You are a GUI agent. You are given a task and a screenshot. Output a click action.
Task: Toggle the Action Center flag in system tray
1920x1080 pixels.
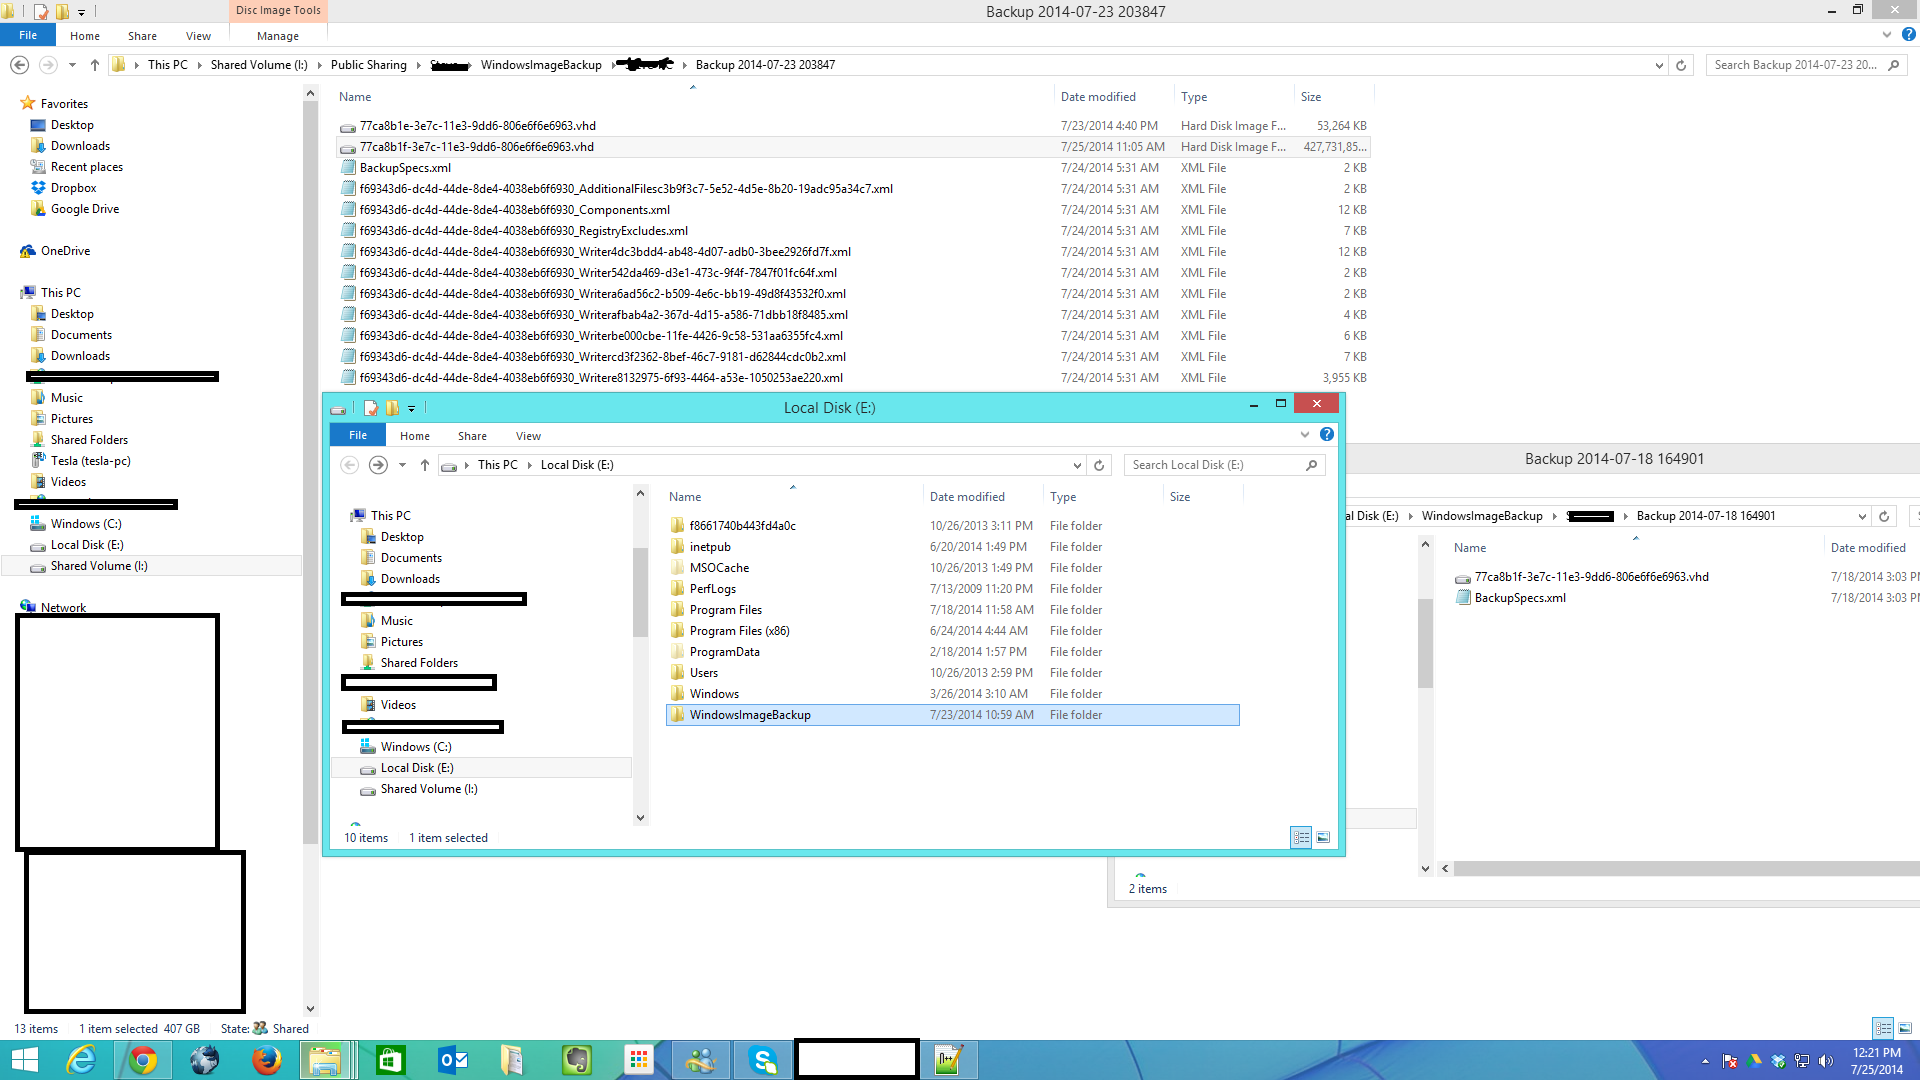[x=1730, y=1059]
